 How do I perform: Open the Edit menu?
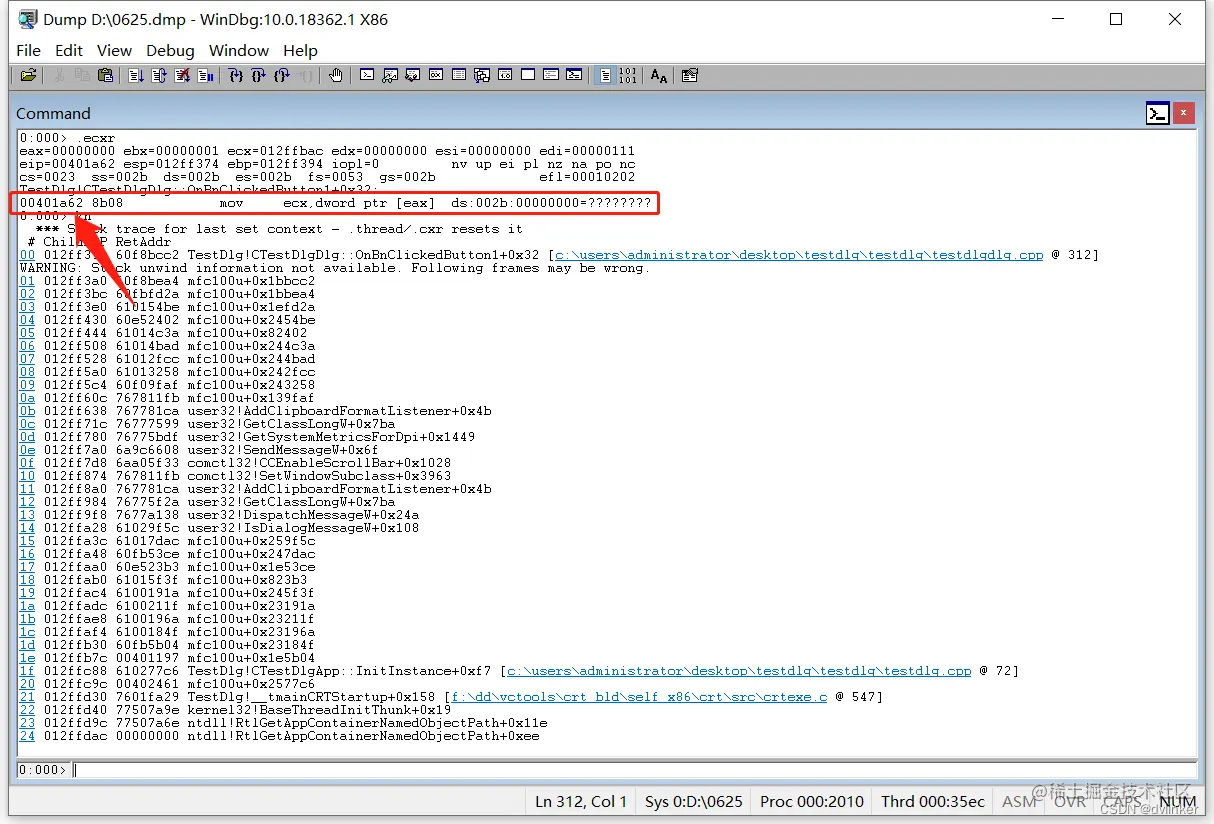69,50
